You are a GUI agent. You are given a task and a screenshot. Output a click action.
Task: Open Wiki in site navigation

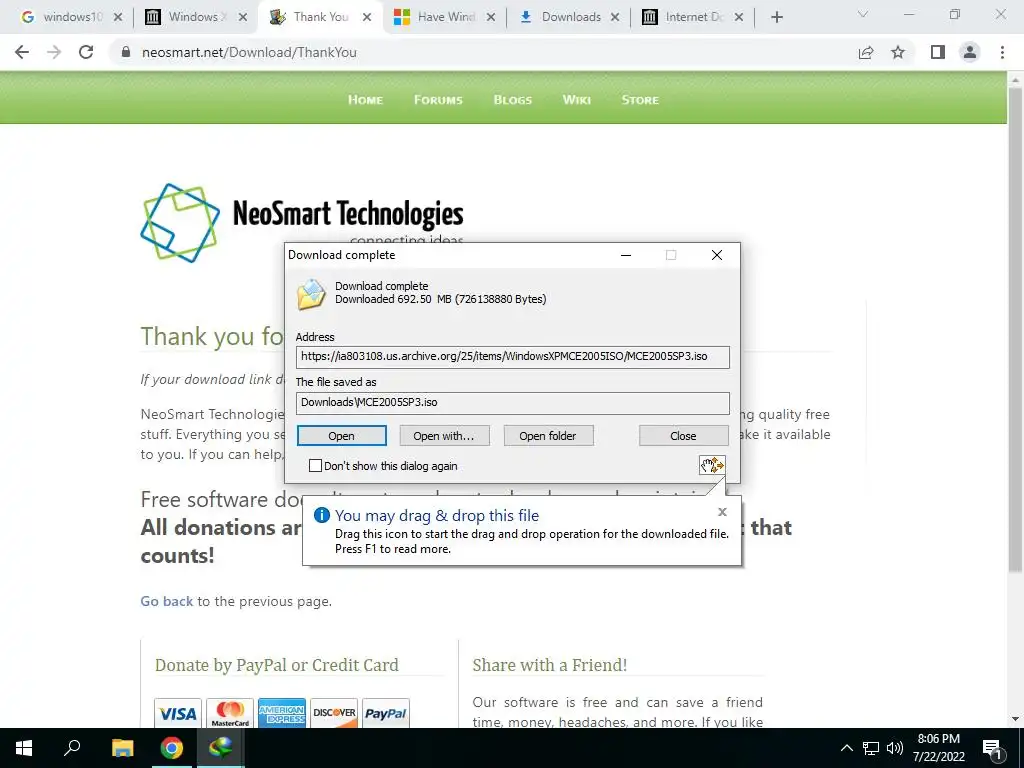[577, 100]
